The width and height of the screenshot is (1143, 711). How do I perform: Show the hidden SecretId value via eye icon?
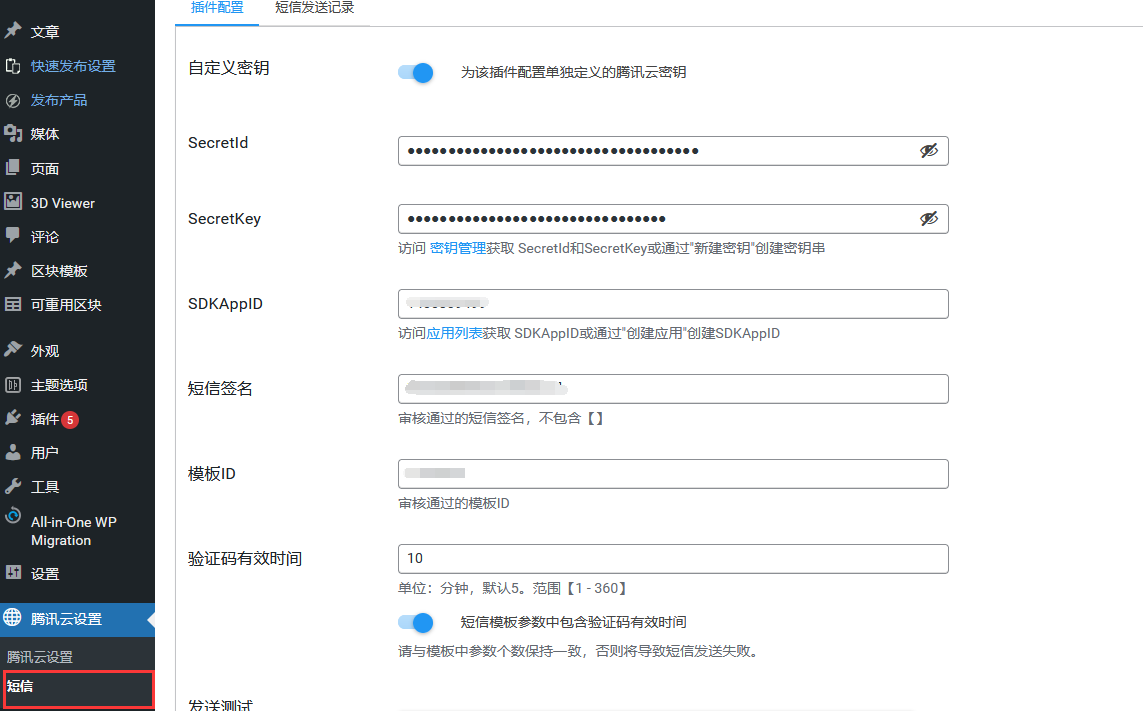point(929,150)
